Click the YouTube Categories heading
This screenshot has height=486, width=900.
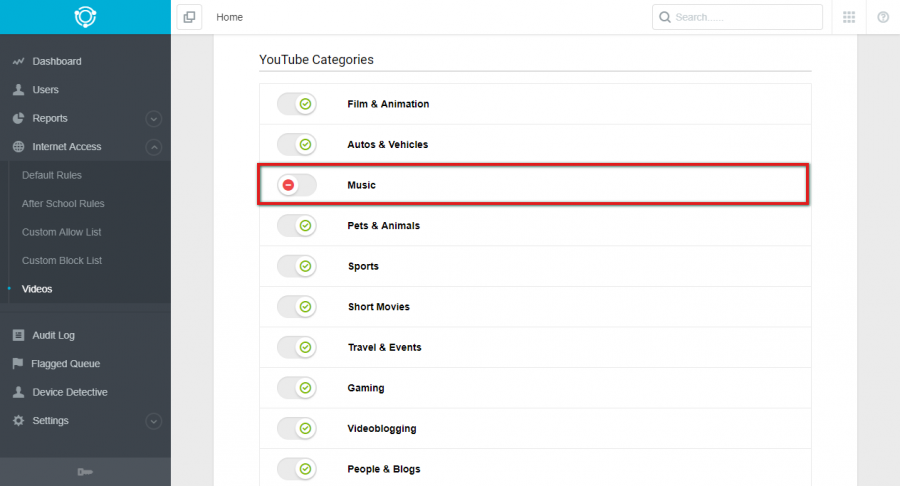pos(316,60)
